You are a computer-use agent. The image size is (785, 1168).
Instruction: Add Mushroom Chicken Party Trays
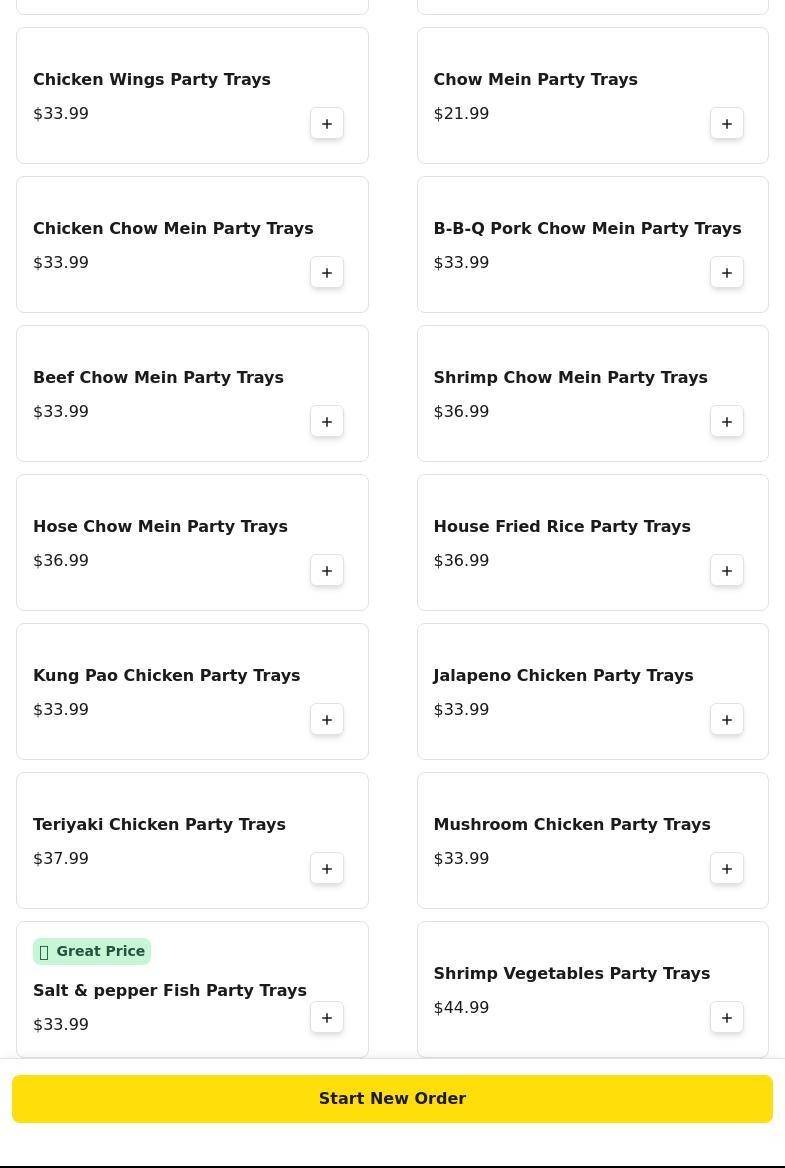pos(727,869)
